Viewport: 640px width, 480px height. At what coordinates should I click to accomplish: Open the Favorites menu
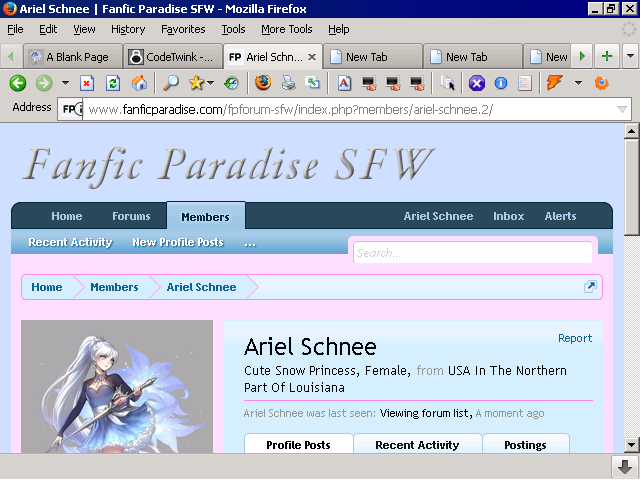(183, 29)
